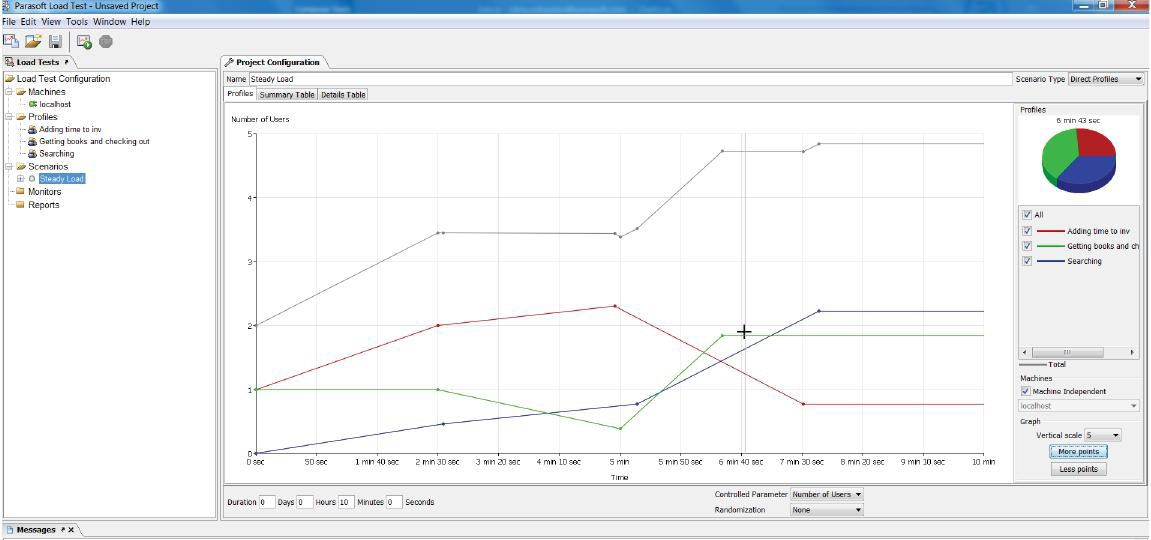Select the Profiles graph tab
The height and width of the screenshot is (540, 1151).
click(240, 94)
